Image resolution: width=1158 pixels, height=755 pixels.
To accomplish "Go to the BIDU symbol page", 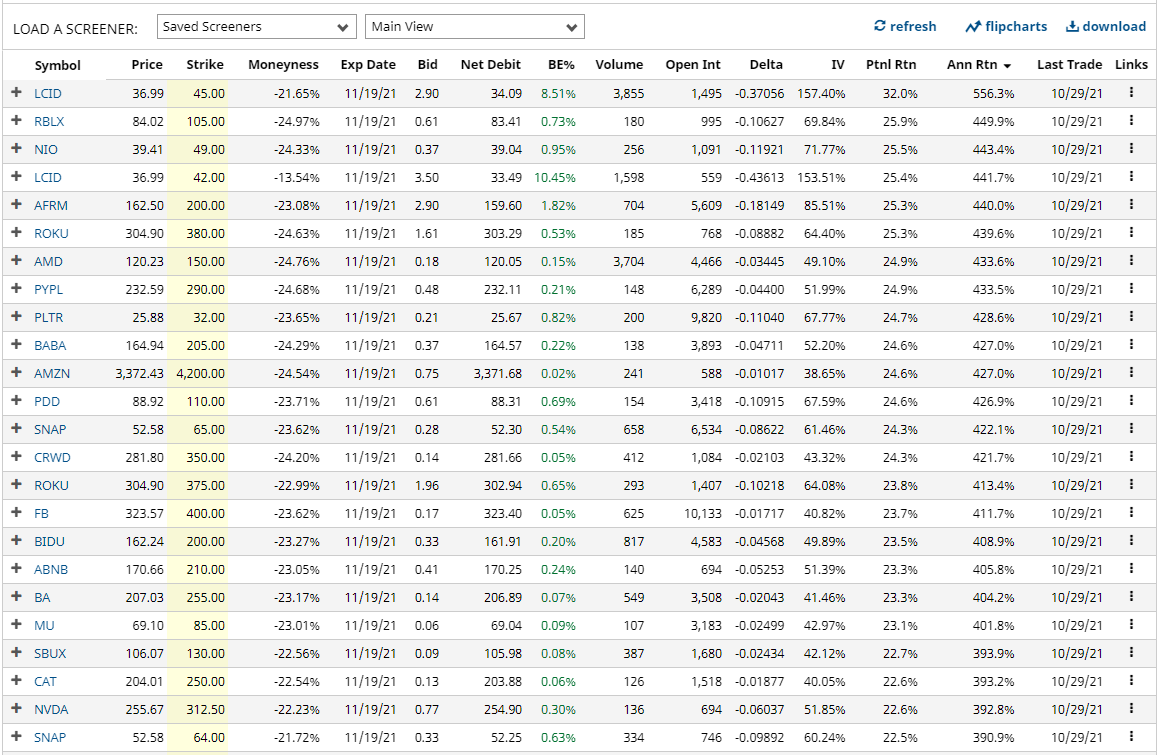I will click(49, 542).
